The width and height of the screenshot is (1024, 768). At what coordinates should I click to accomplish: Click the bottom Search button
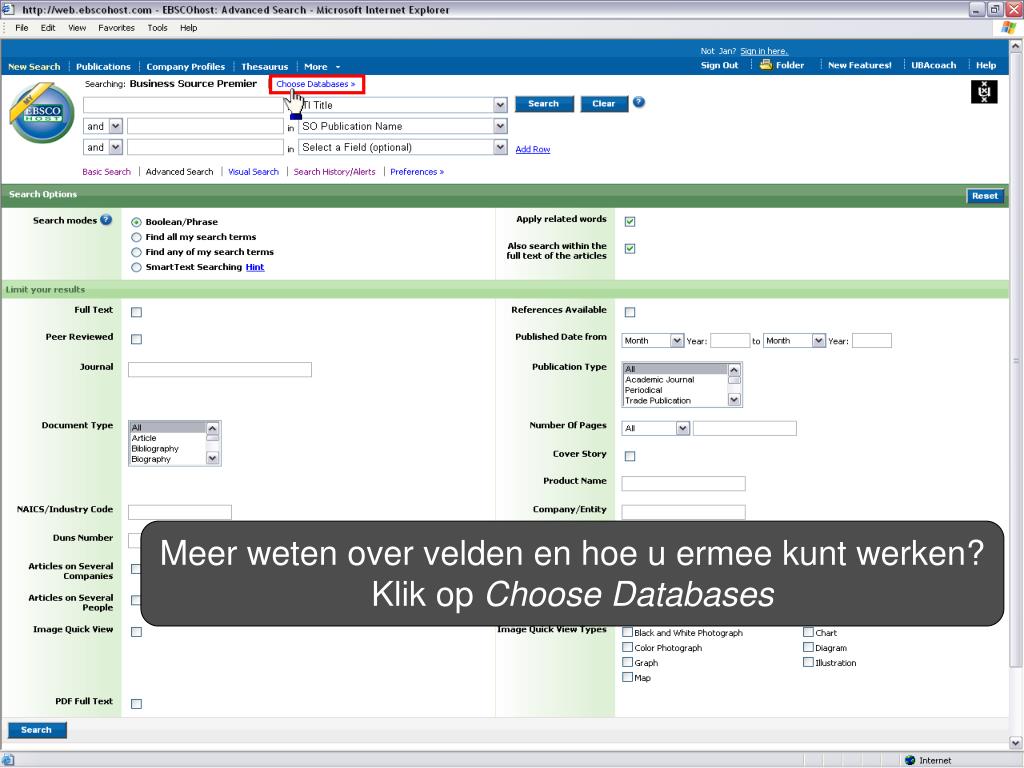pyautogui.click(x=37, y=730)
